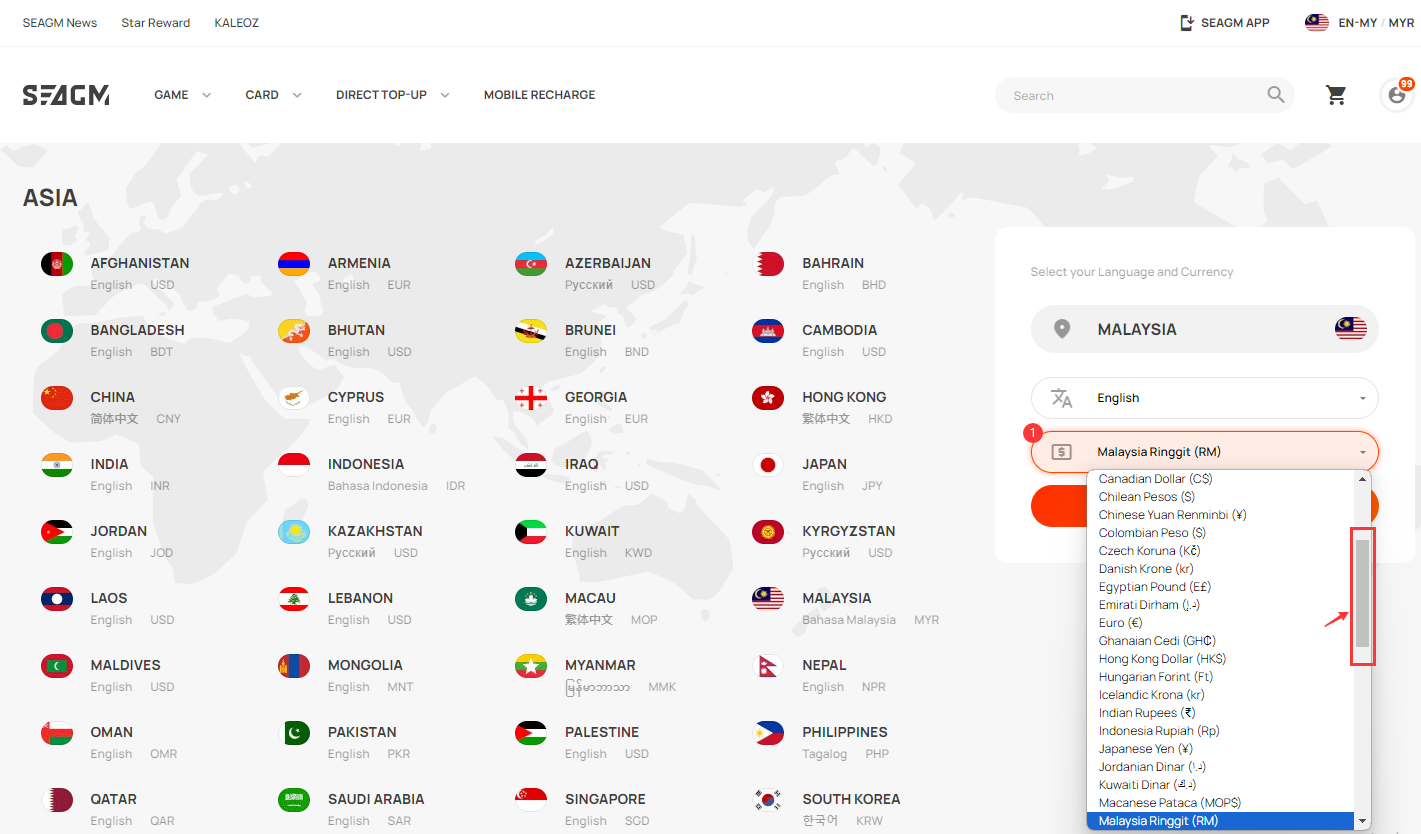Open SEAGM News link
1421x834 pixels.
click(x=60, y=23)
